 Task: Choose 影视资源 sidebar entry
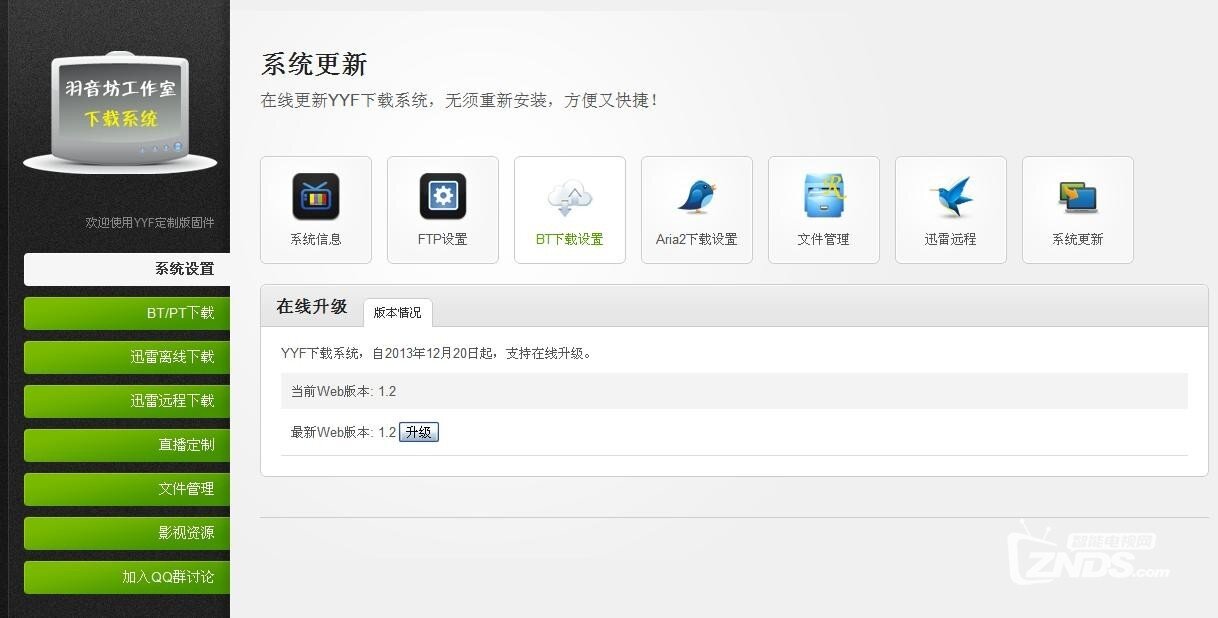click(x=128, y=533)
